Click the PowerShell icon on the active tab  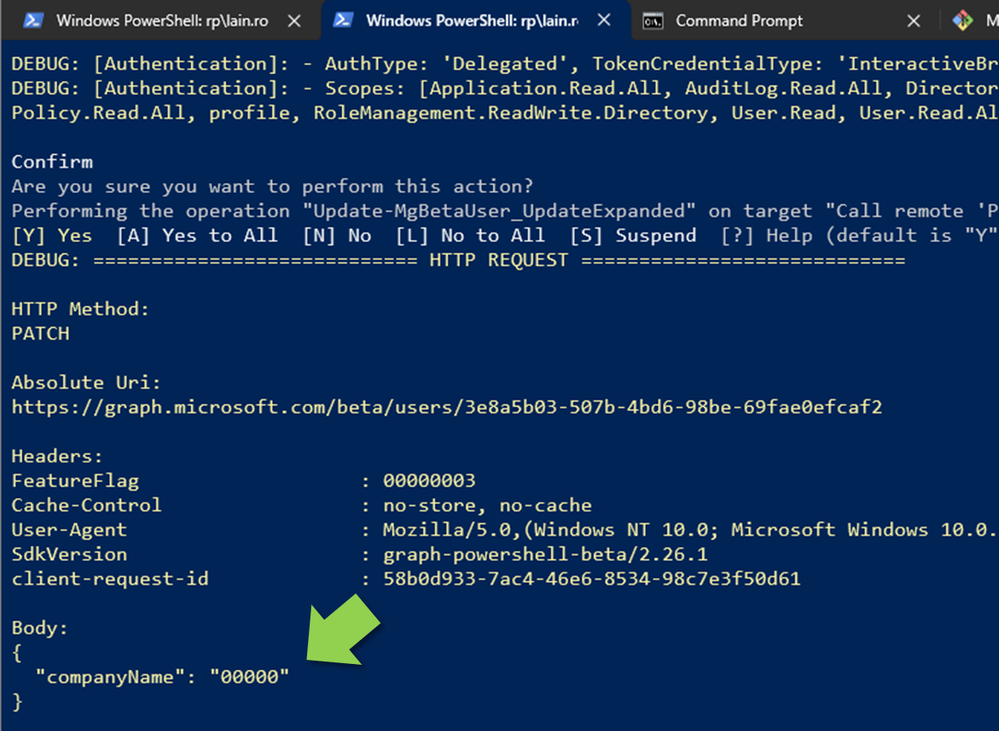click(x=343, y=20)
